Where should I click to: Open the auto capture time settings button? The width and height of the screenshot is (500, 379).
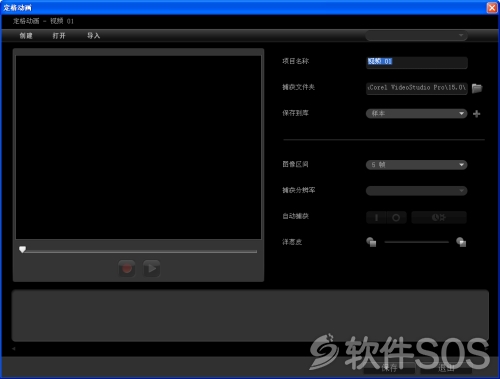coord(439,218)
